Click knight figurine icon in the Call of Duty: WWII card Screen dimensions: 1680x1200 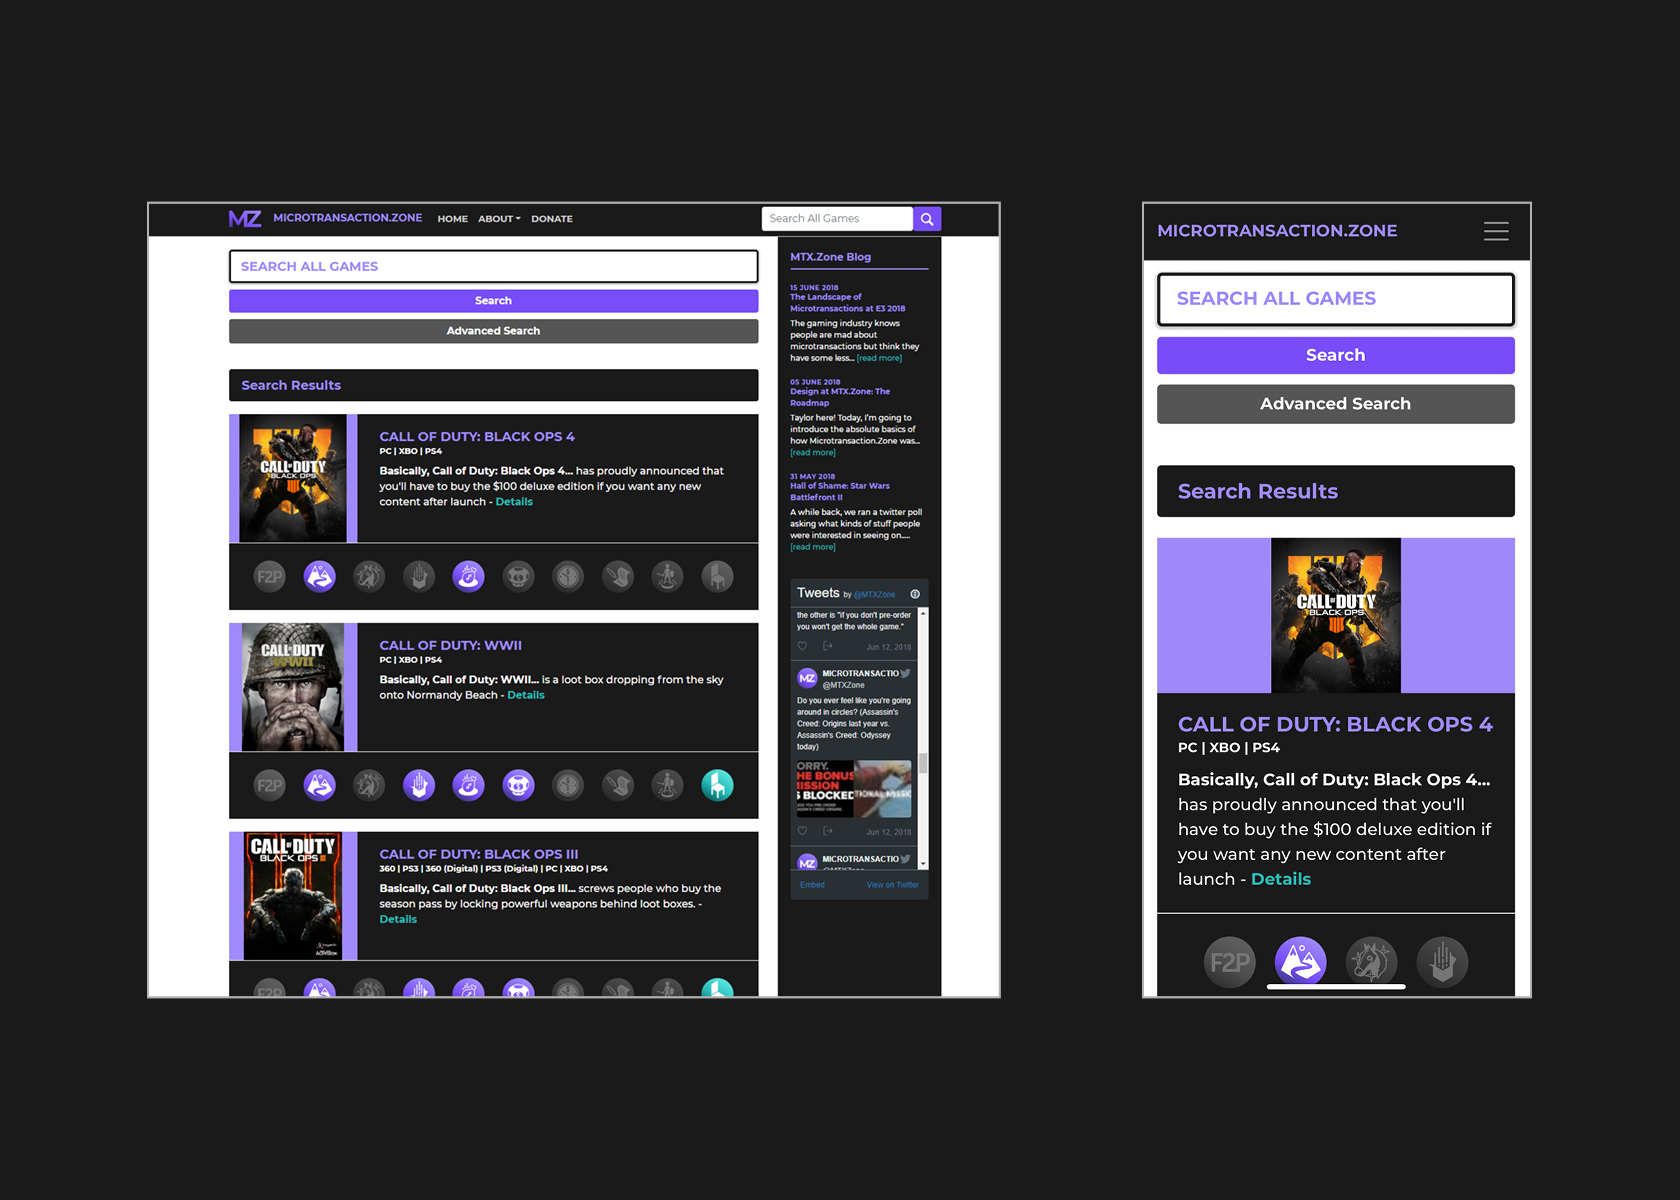click(x=667, y=785)
